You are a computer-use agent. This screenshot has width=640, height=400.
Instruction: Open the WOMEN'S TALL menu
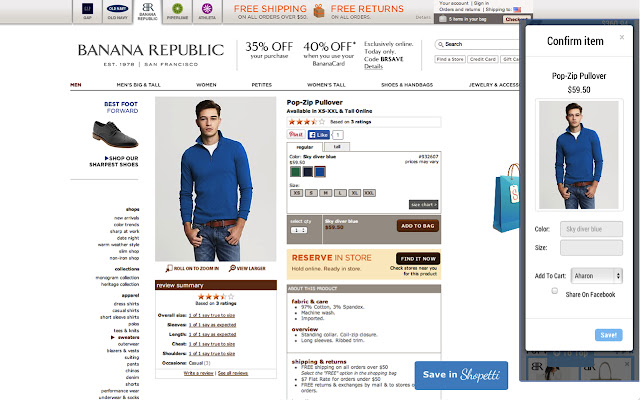click(326, 85)
